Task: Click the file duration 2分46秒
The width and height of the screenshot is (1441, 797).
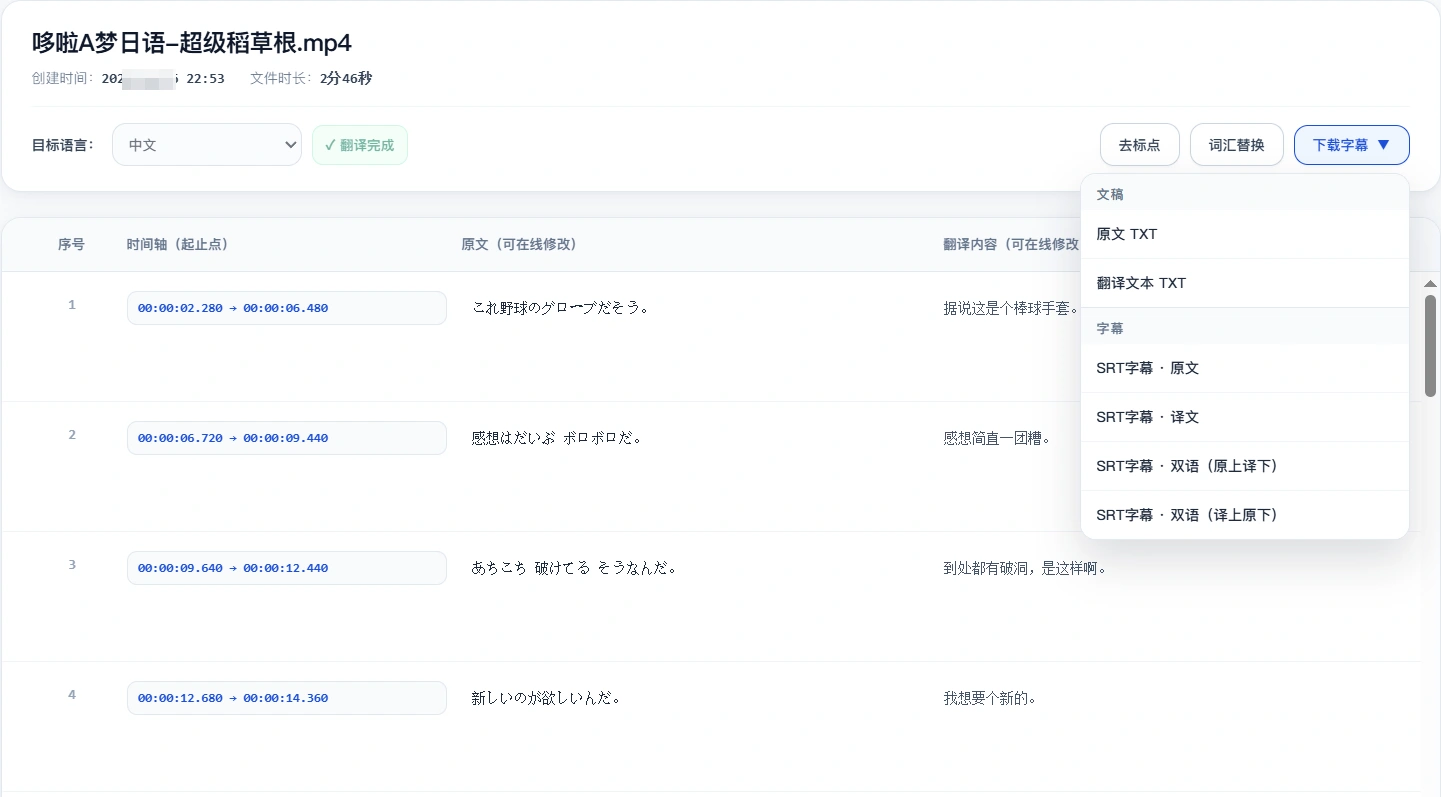Action: pos(346,78)
